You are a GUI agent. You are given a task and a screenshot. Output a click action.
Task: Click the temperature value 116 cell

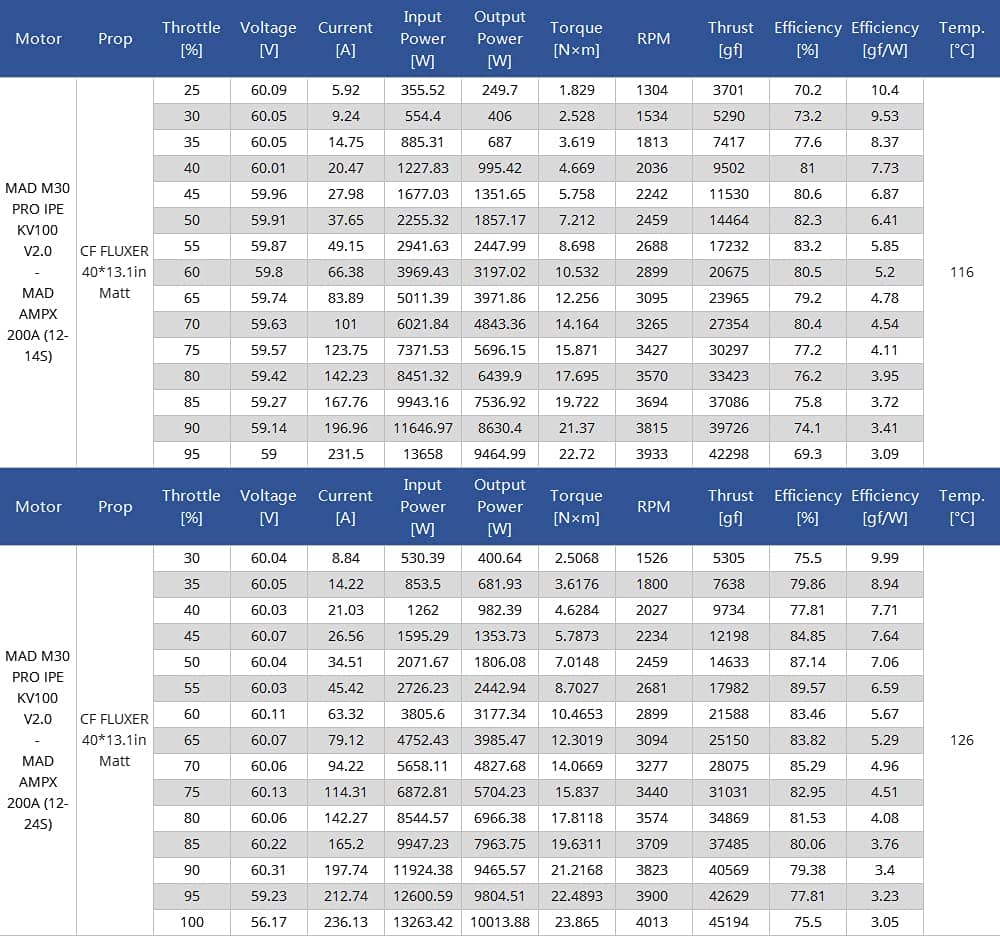coord(961,272)
